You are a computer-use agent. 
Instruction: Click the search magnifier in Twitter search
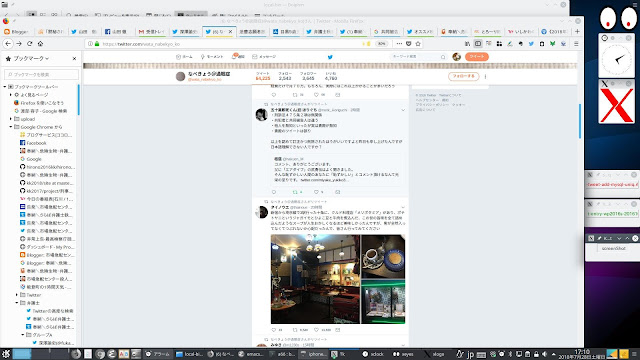click(443, 57)
